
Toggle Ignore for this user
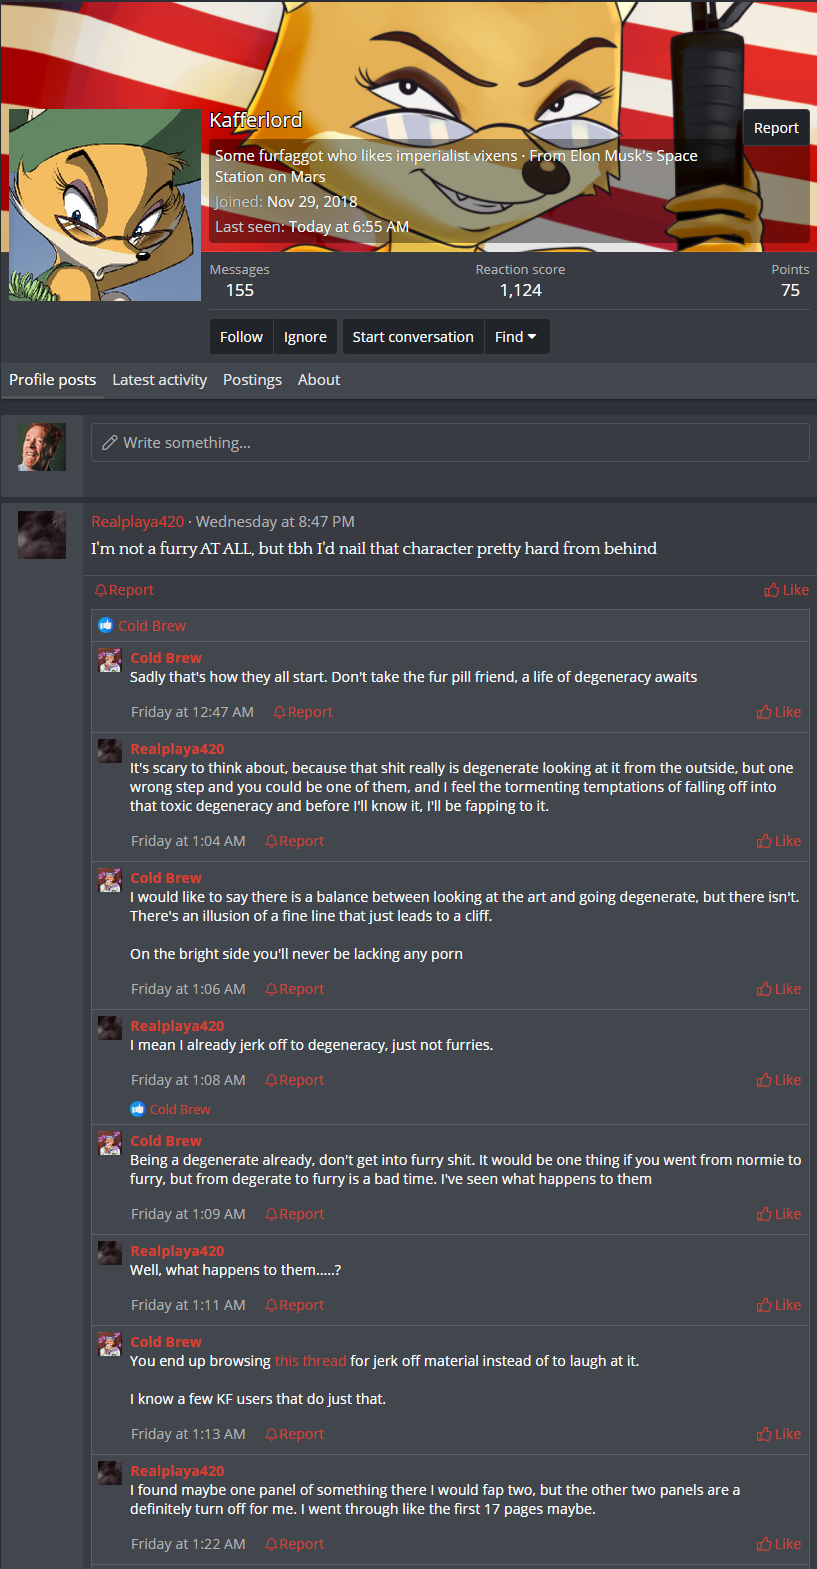[x=305, y=337]
